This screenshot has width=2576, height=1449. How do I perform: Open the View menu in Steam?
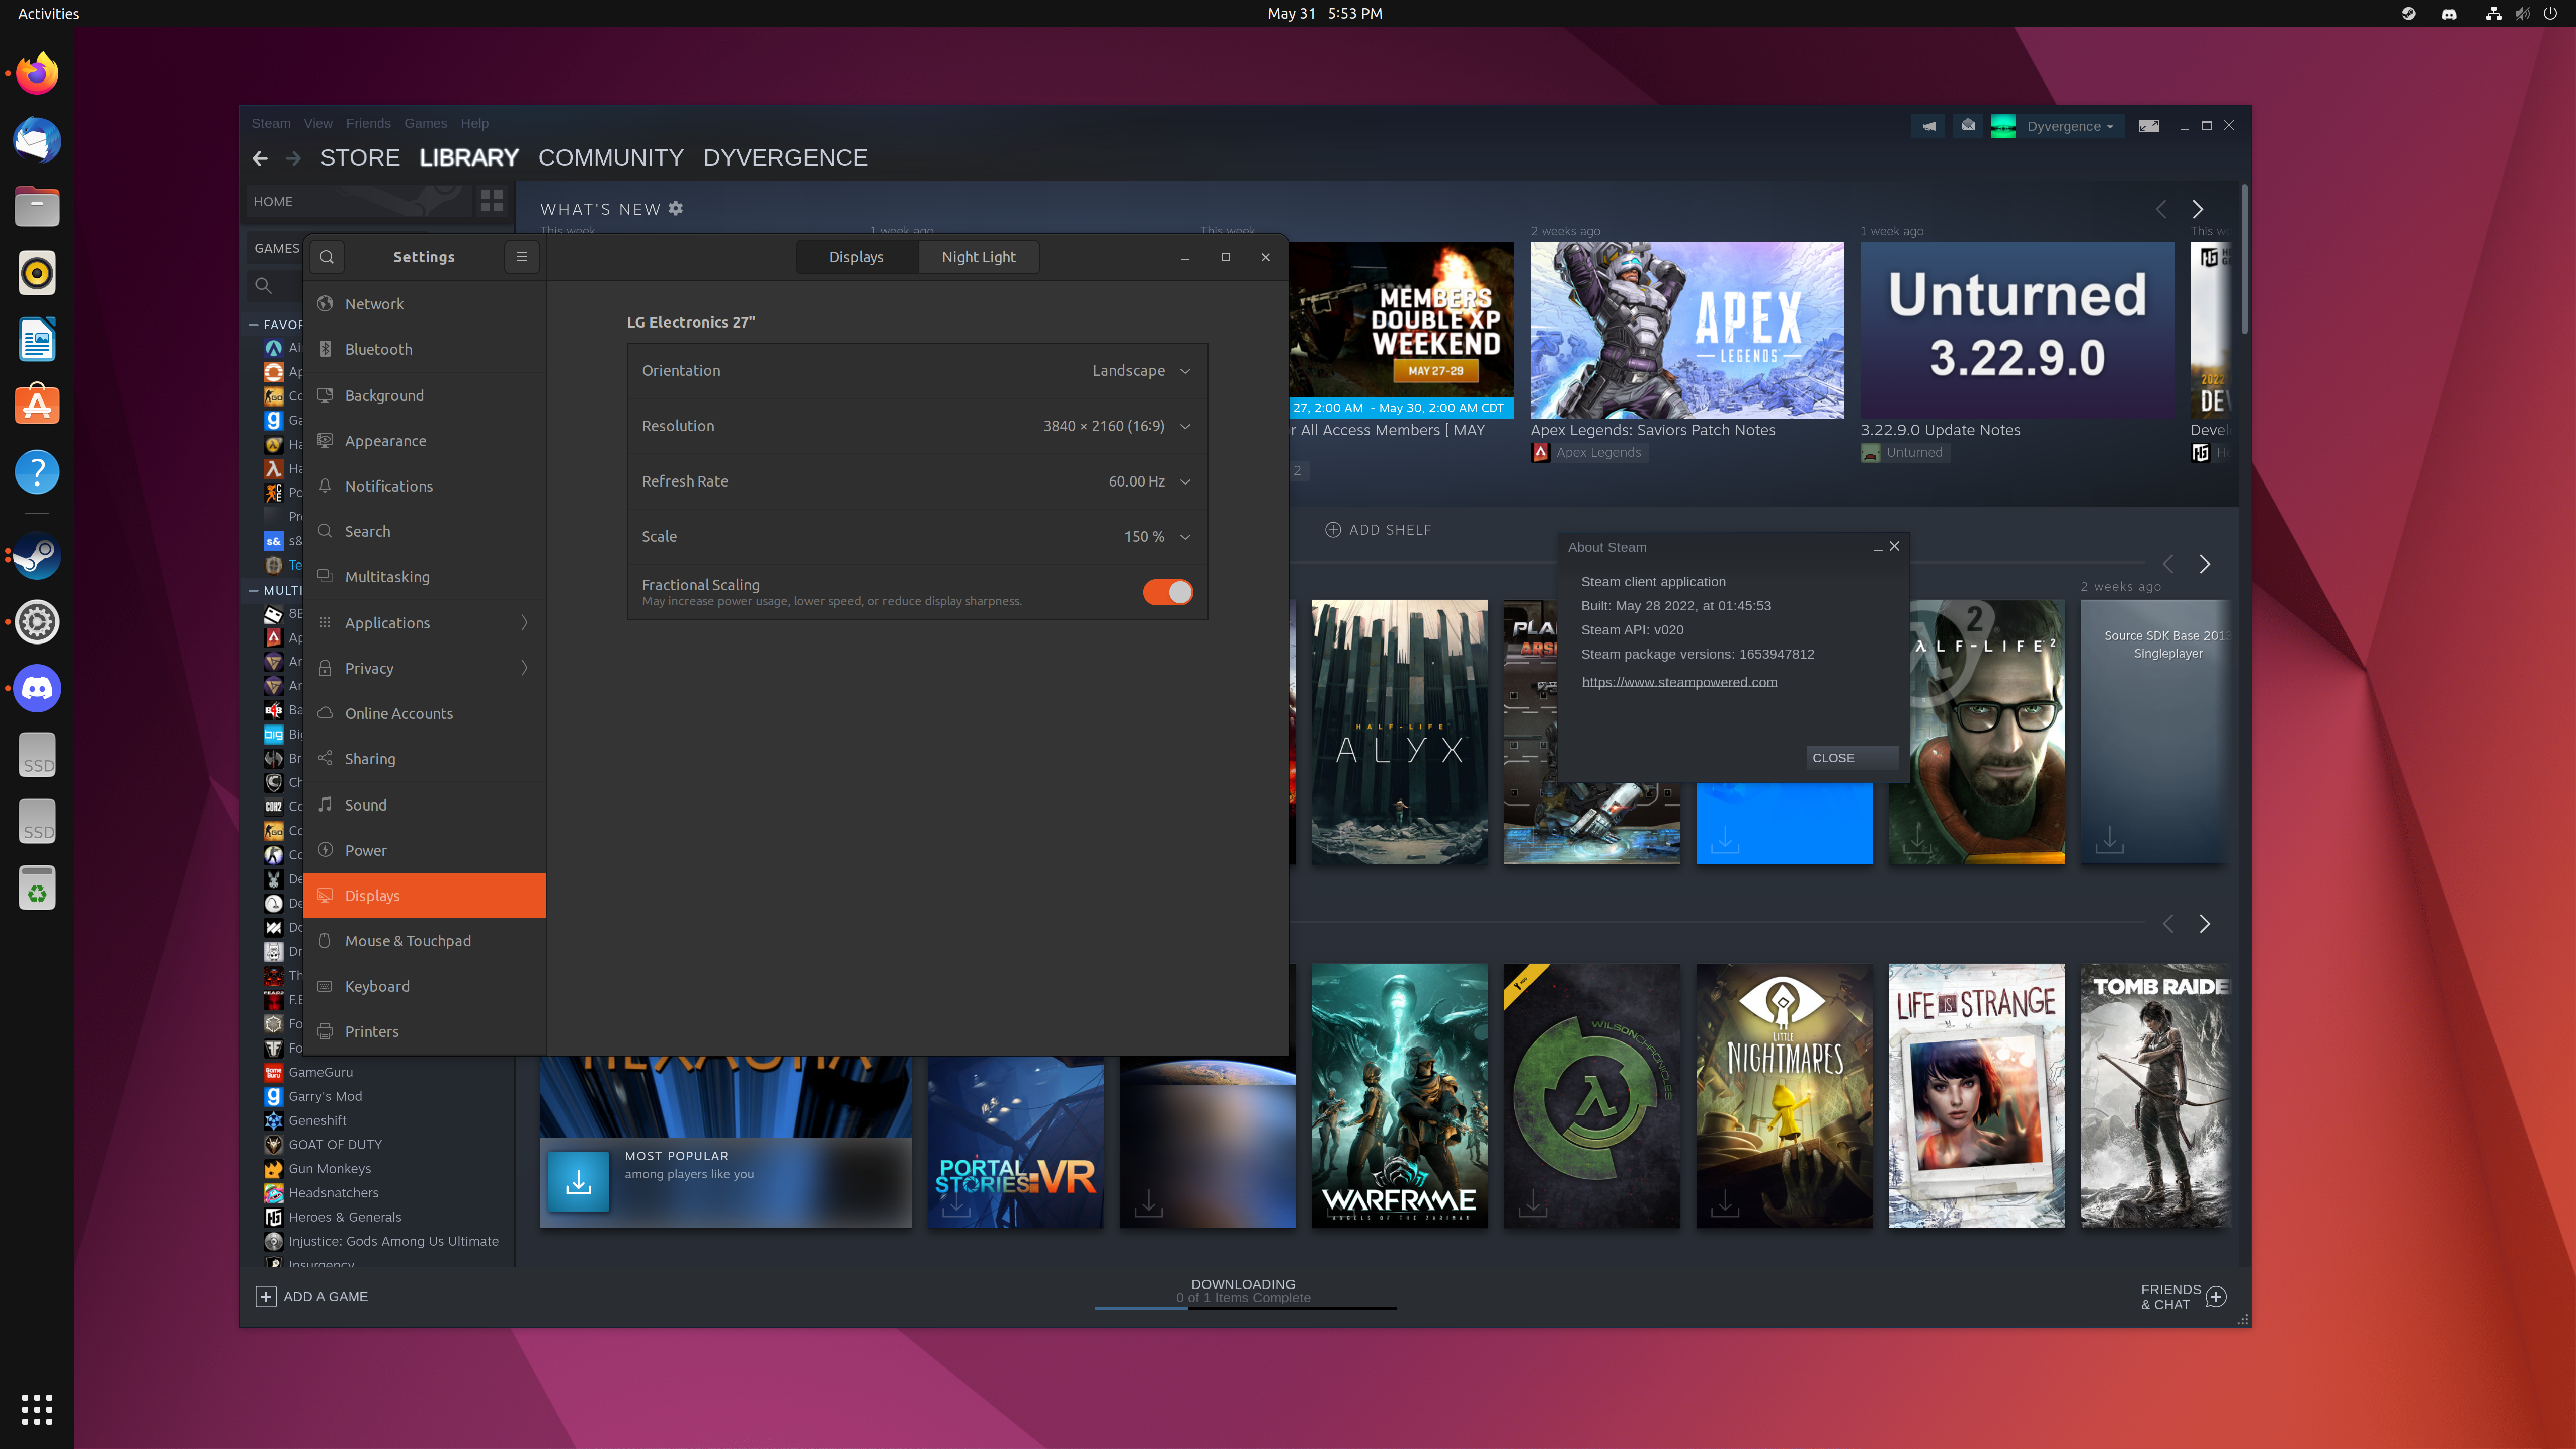pos(318,124)
